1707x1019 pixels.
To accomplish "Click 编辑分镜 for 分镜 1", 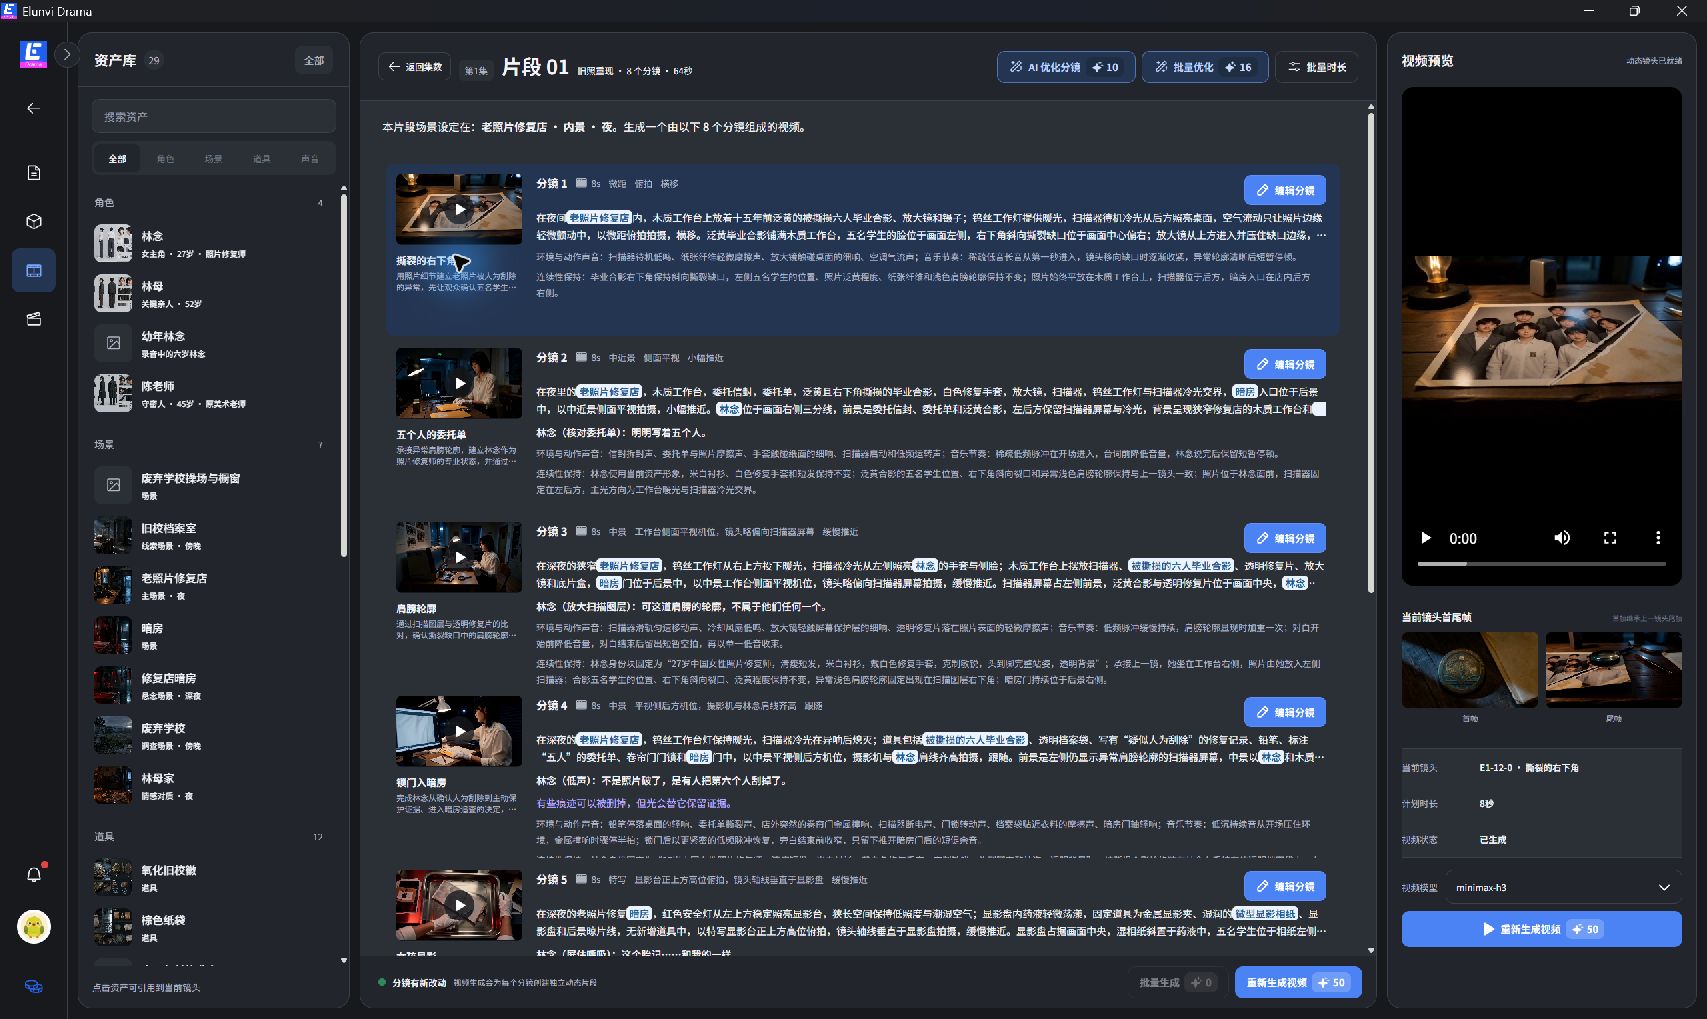I will (x=1285, y=190).
